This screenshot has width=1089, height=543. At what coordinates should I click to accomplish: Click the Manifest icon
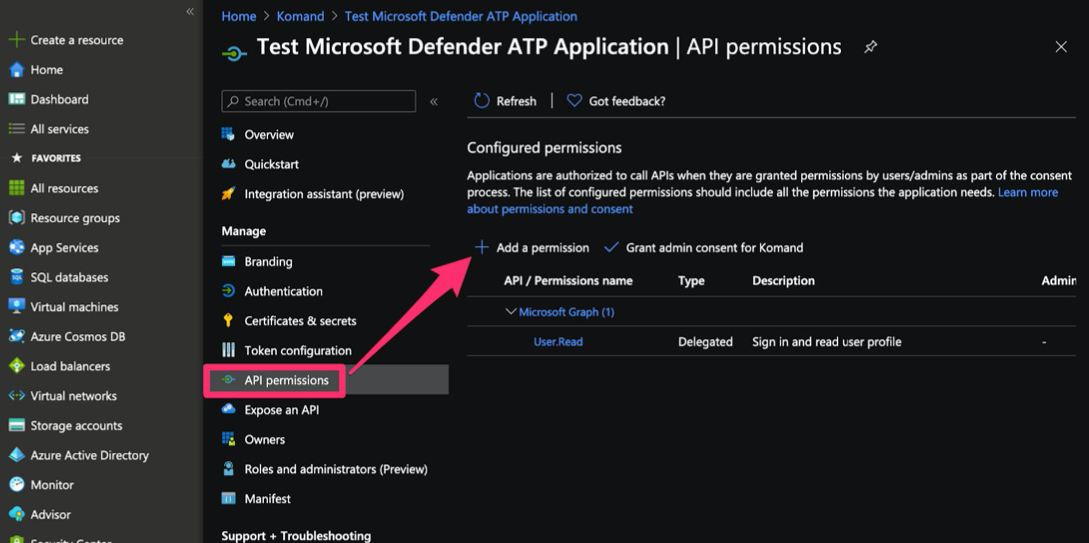pos(228,499)
